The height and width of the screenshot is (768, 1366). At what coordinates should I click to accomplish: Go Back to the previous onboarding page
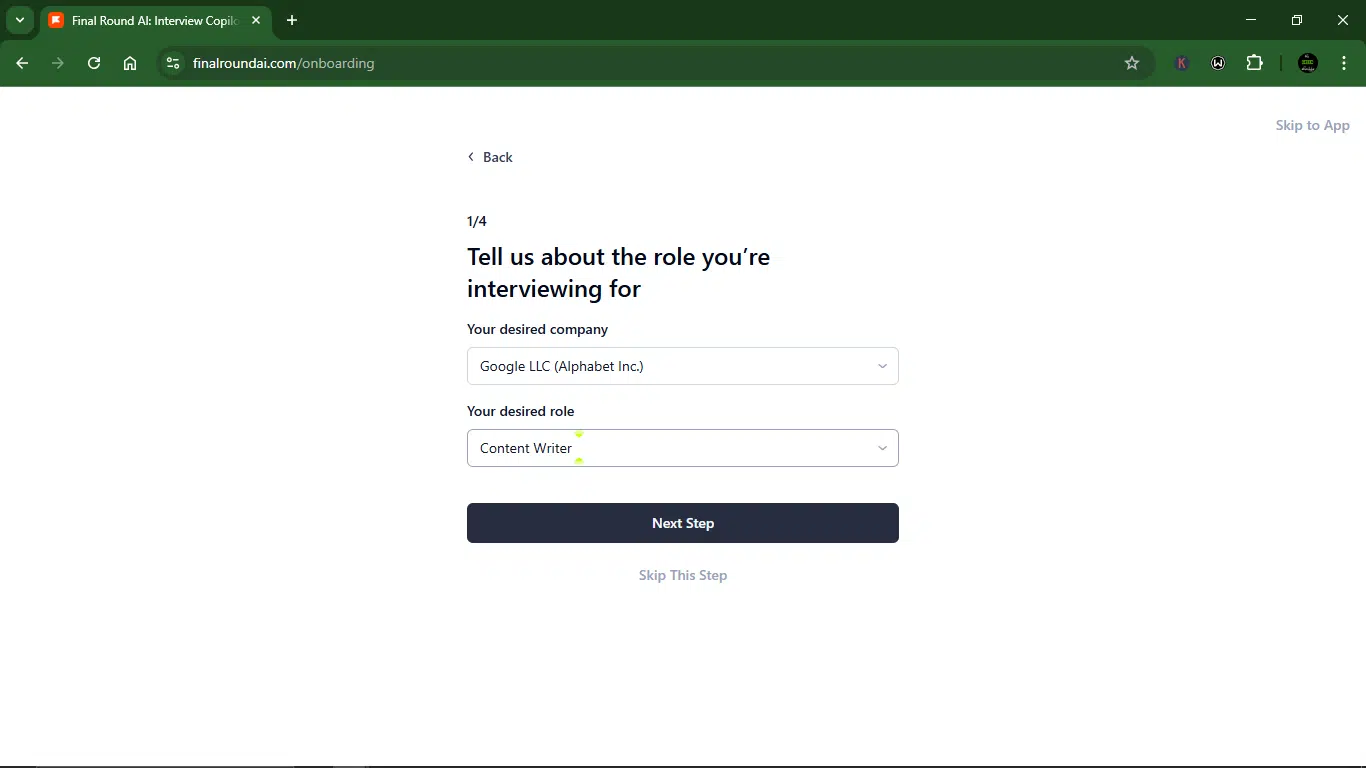[490, 157]
